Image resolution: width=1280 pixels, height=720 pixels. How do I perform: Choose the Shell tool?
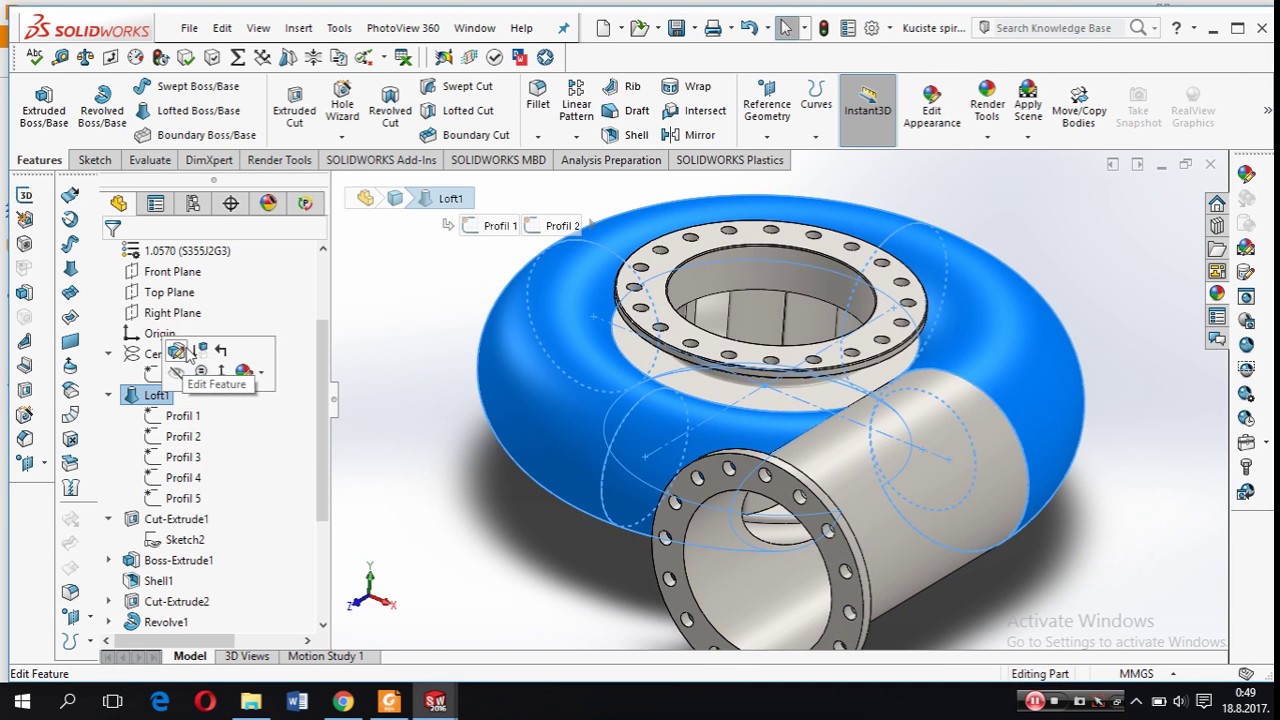(625, 135)
